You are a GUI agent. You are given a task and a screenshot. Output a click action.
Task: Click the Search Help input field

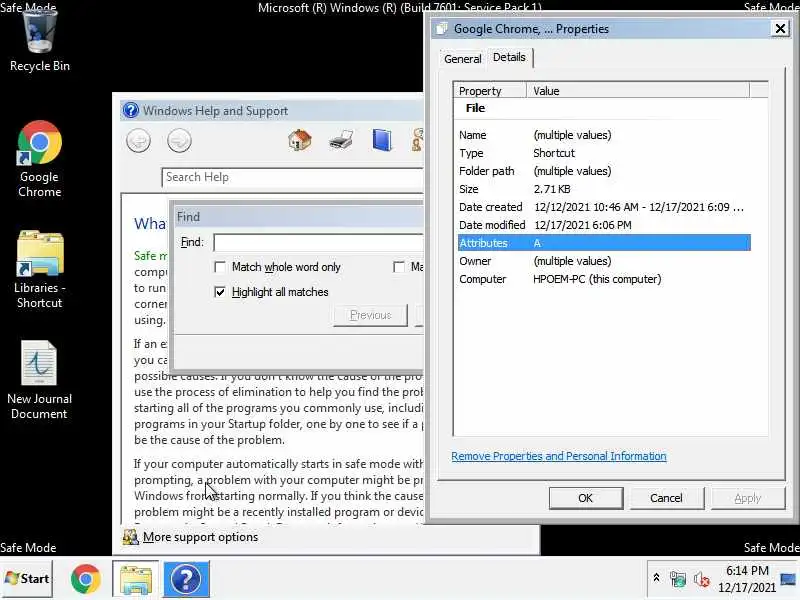[x=292, y=177]
